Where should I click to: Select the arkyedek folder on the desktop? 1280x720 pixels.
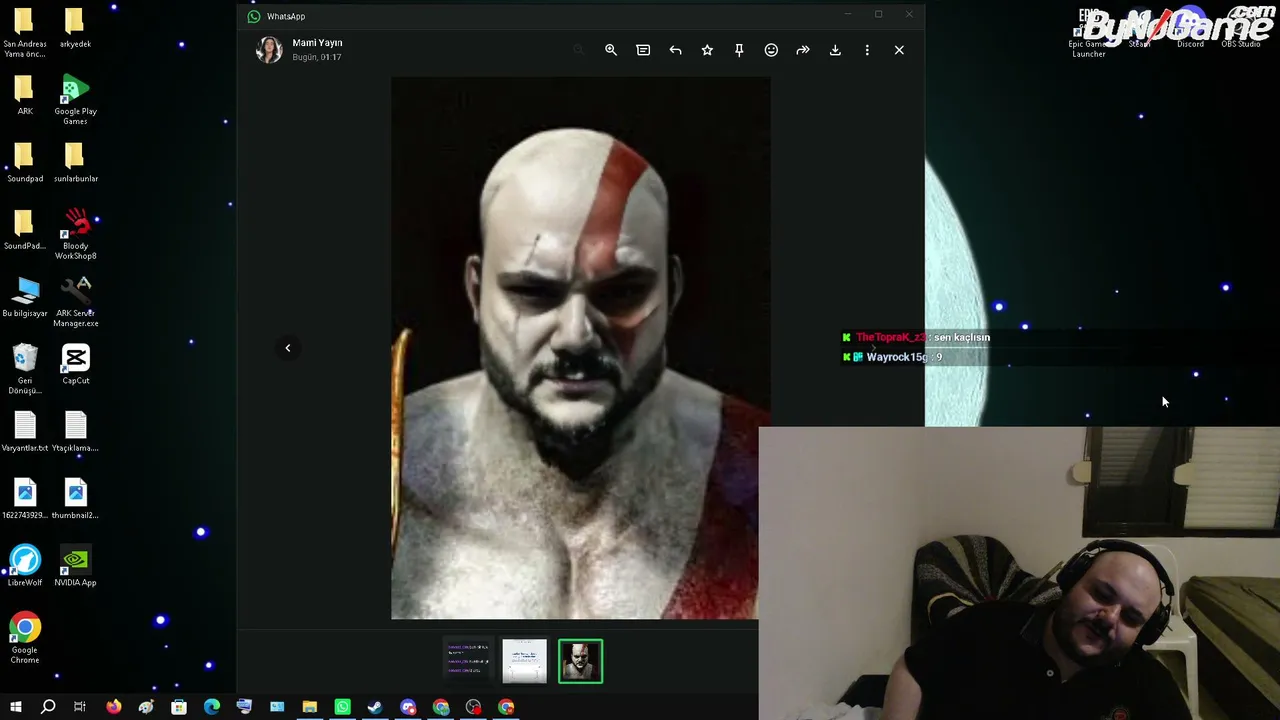click(x=75, y=29)
